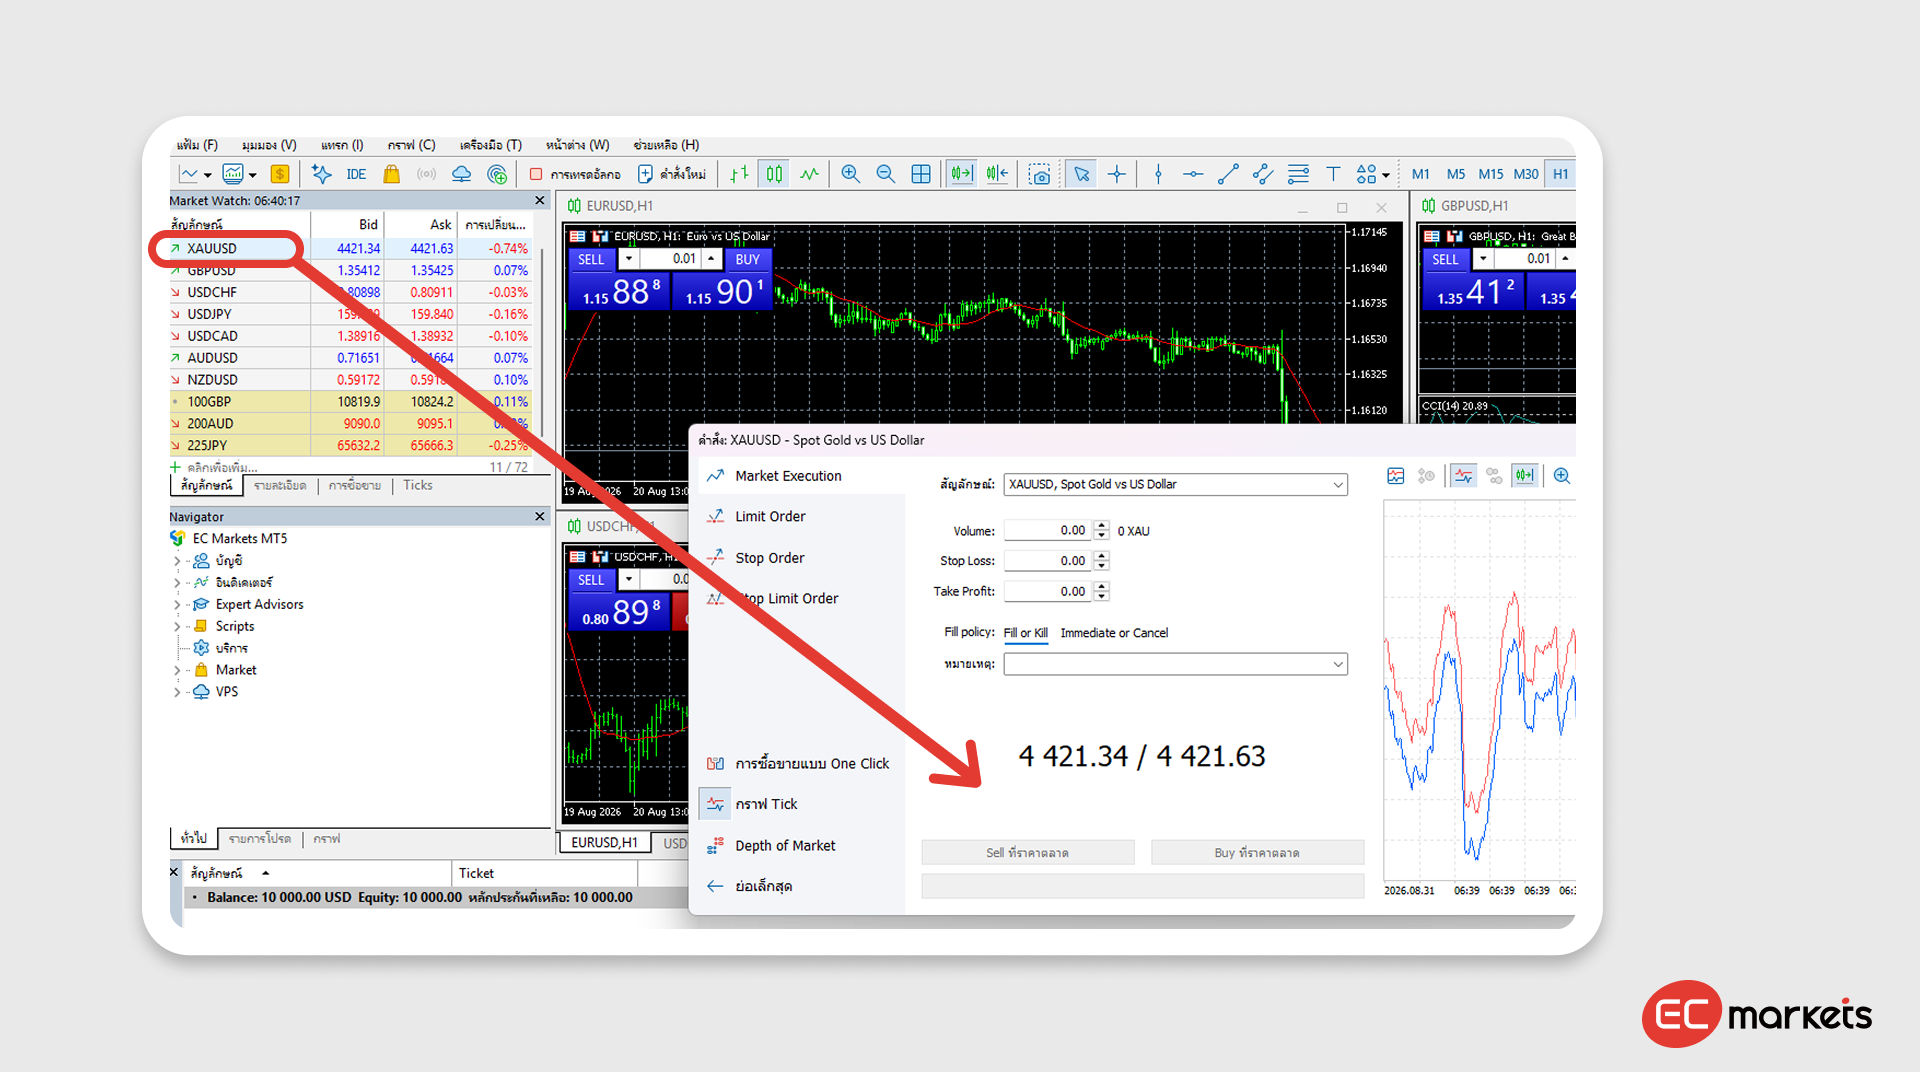Screen dimensions: 1920x1072
Task: Switch chart to bar chart icon
Action: click(739, 174)
